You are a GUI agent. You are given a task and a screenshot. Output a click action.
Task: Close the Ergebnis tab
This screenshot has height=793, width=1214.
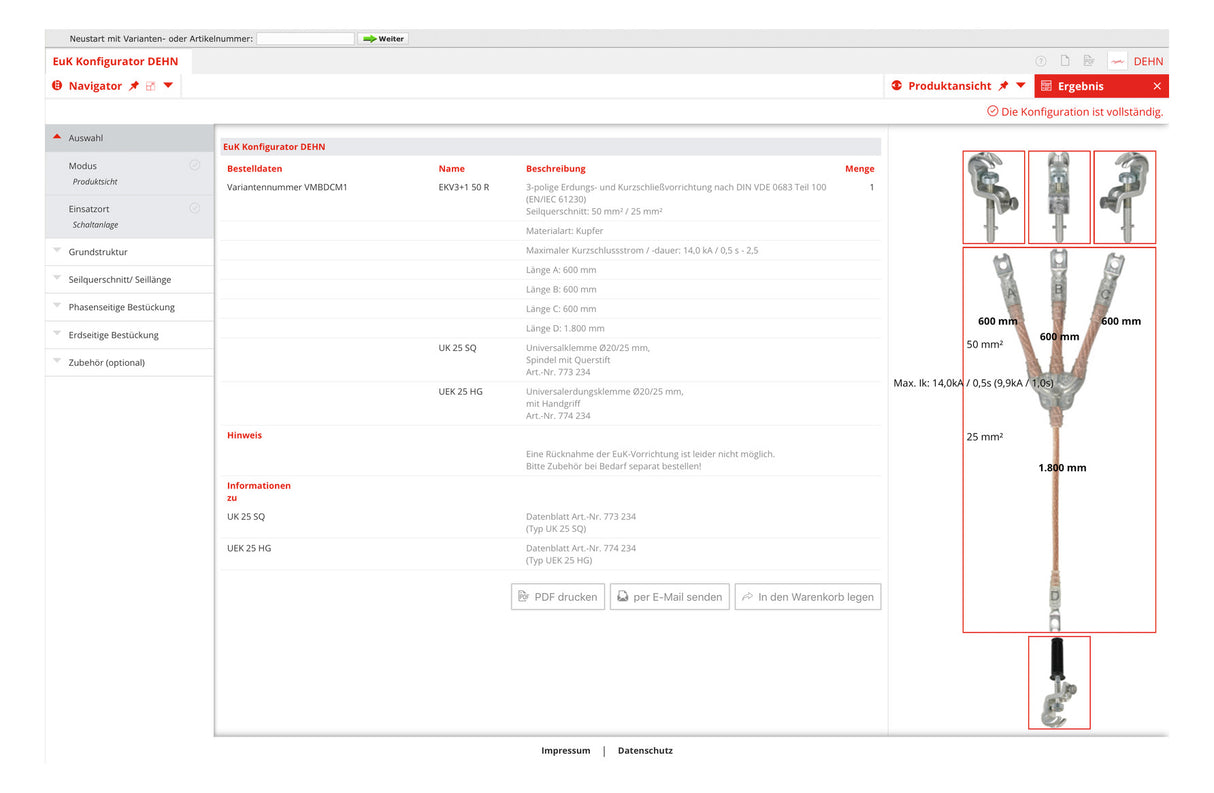1157,86
